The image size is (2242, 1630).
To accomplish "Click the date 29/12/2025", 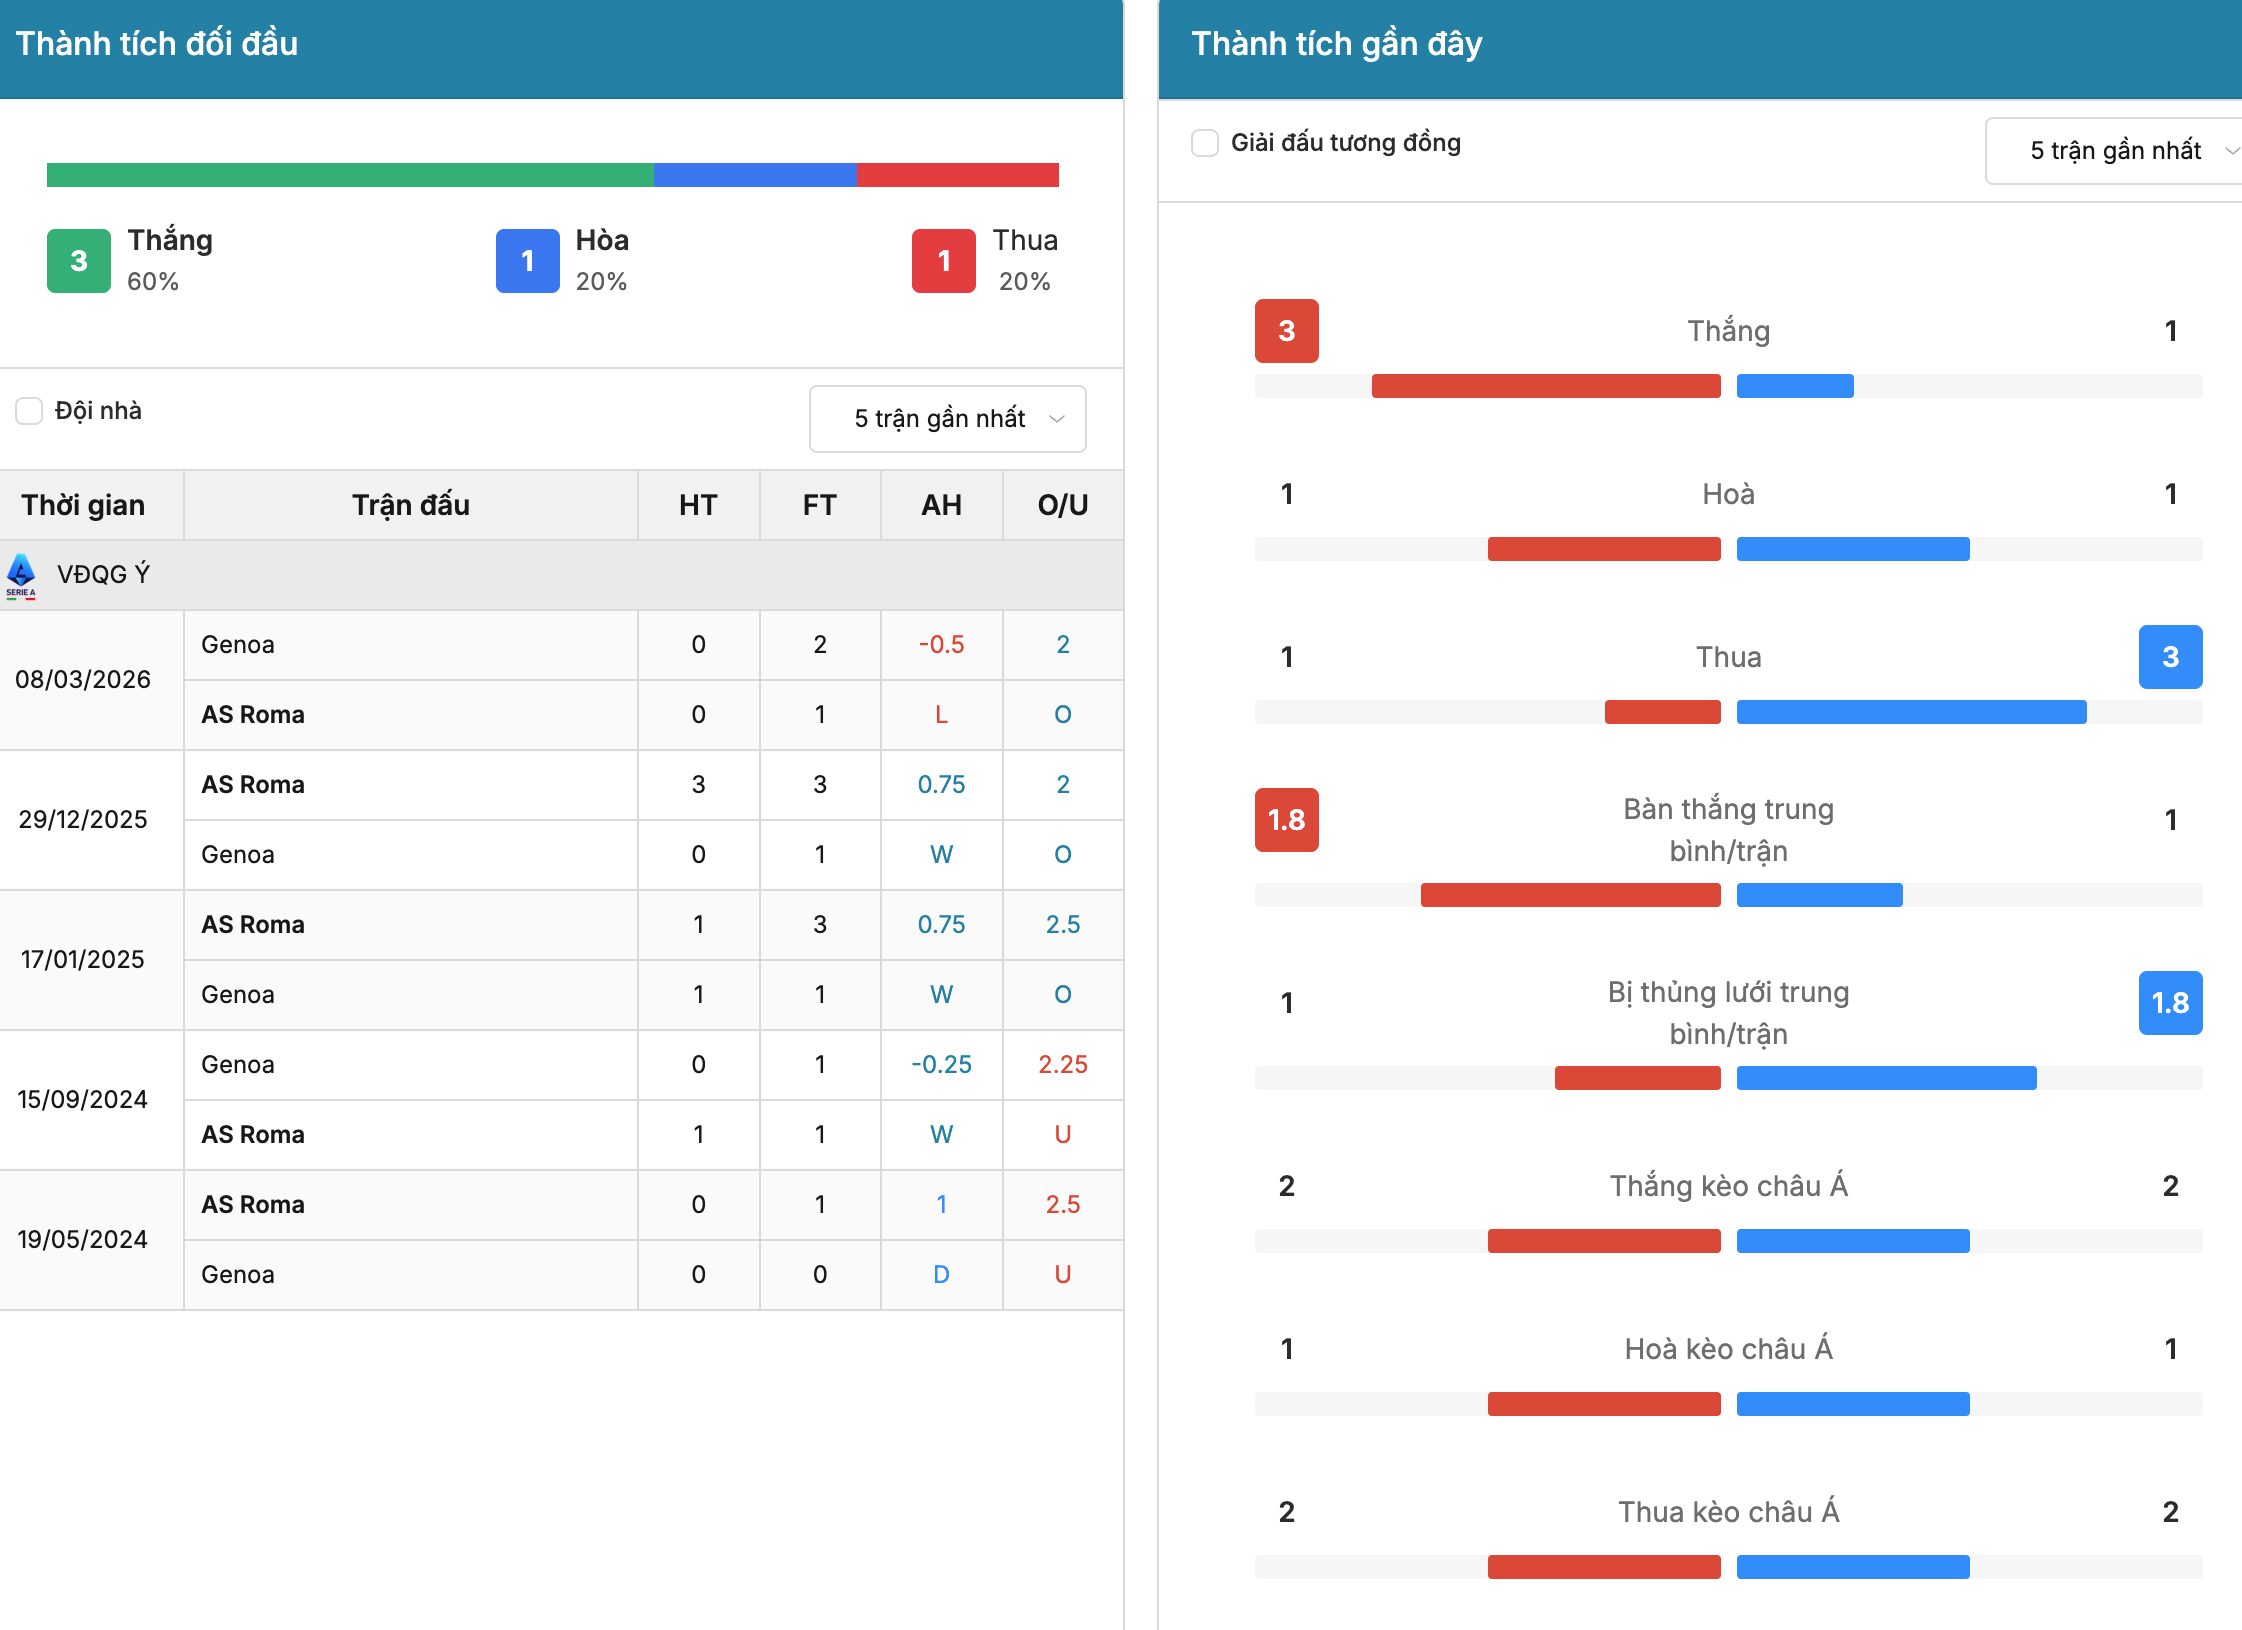I will (83, 820).
